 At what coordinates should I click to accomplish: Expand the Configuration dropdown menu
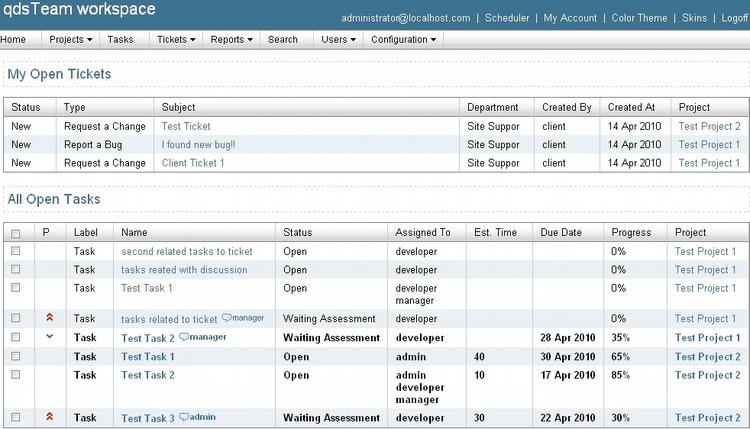[403, 40]
